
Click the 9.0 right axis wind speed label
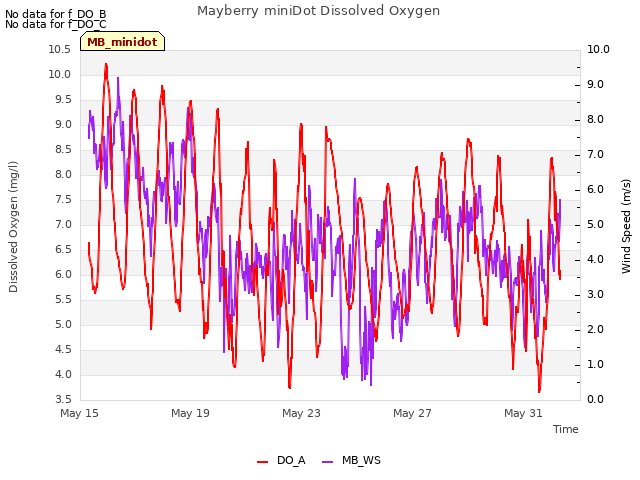595,85
